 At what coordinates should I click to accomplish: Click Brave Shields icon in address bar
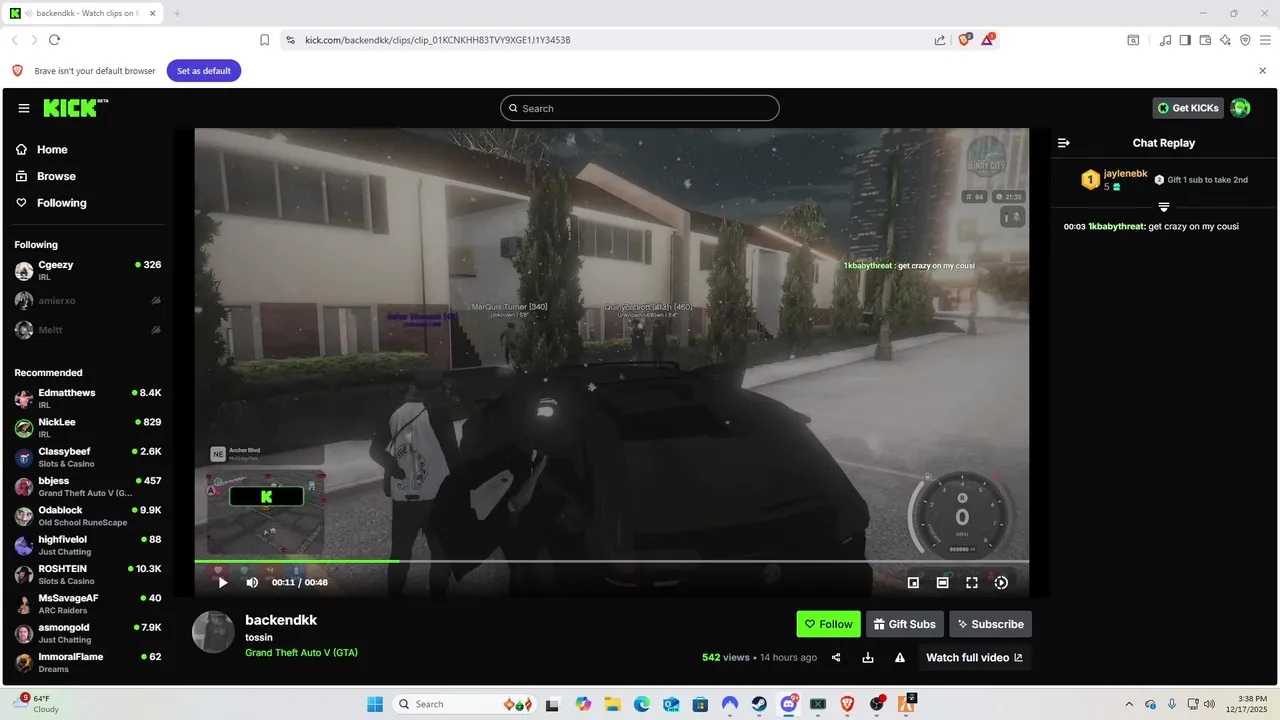pos(965,40)
